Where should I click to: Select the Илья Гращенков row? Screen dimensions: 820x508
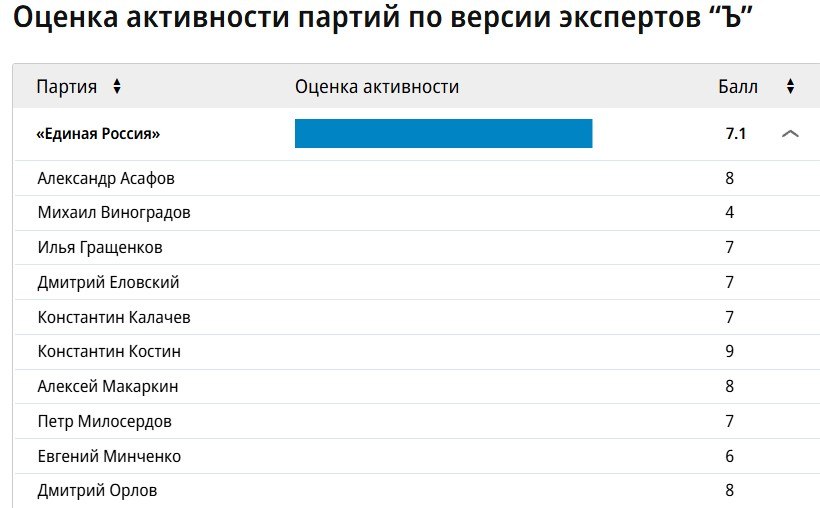(x=417, y=247)
